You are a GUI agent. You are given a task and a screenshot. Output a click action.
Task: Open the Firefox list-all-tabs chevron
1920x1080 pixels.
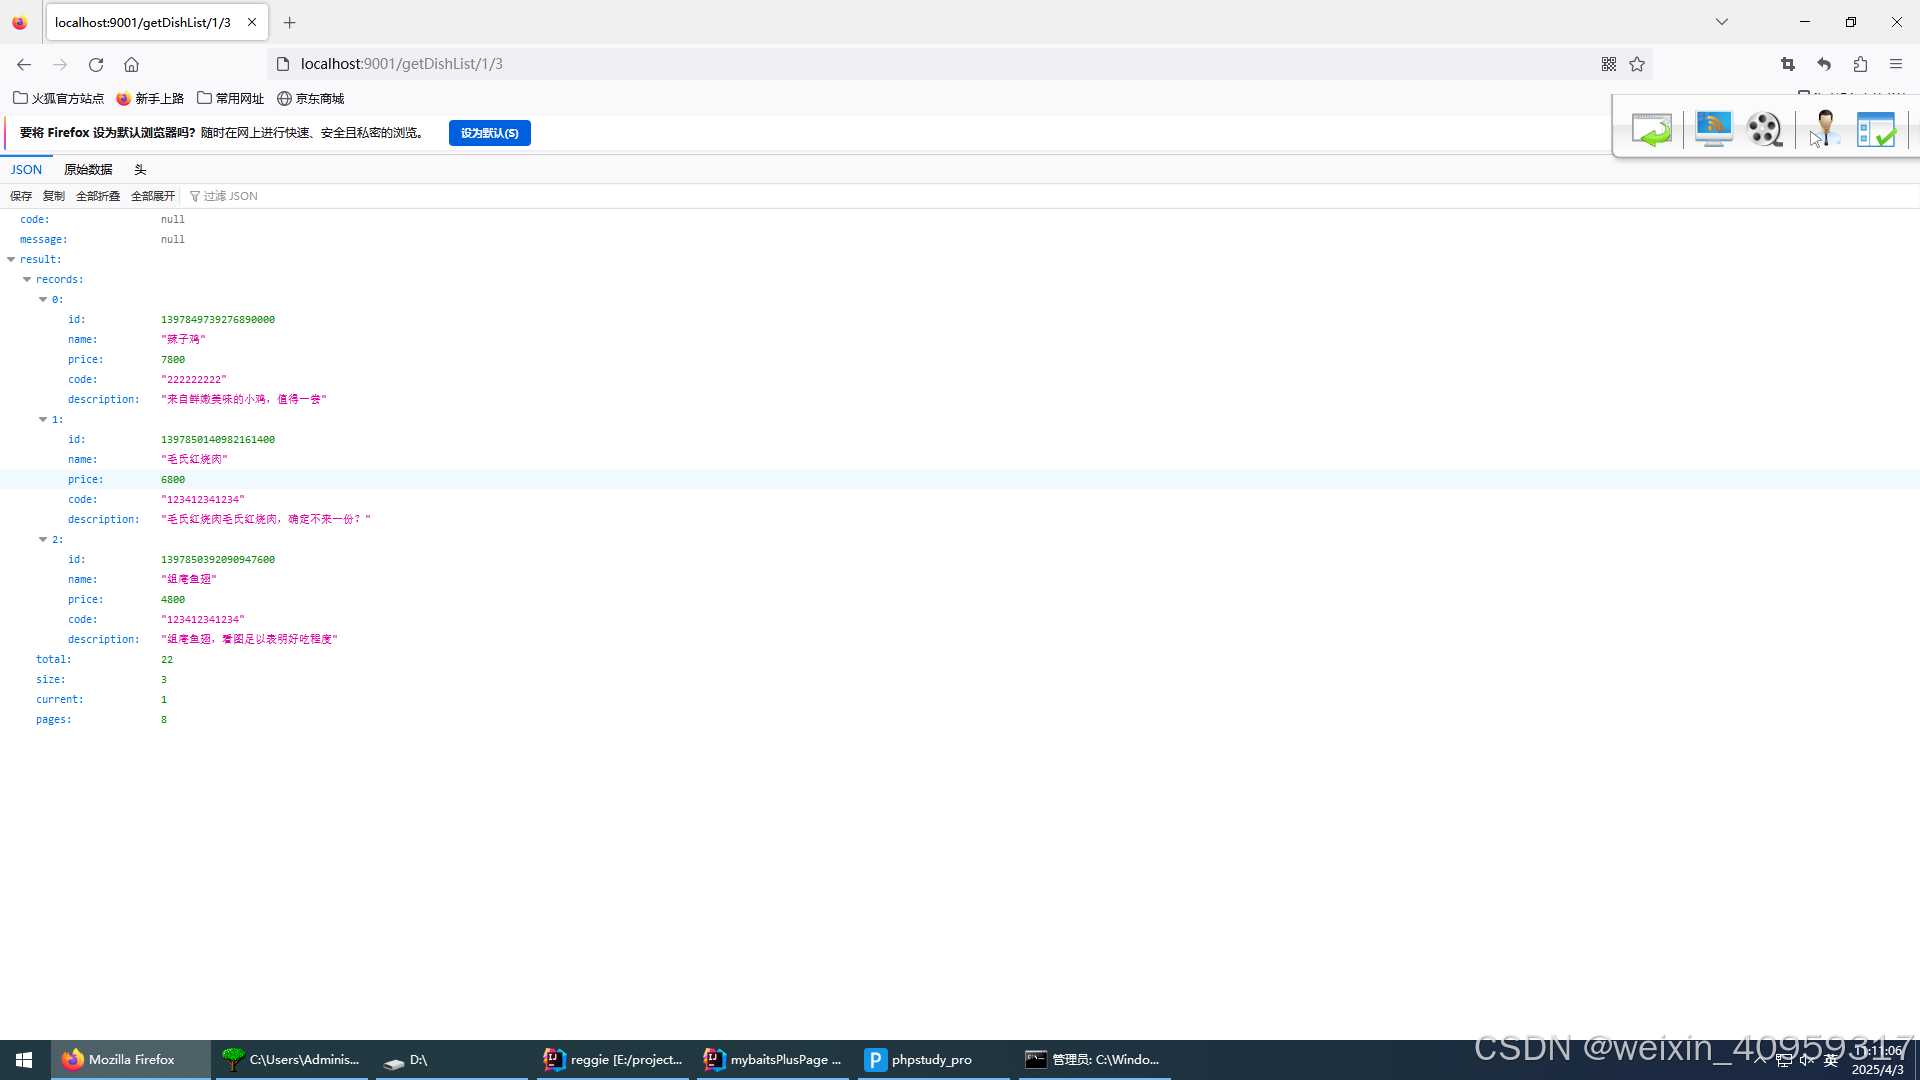tap(1721, 21)
